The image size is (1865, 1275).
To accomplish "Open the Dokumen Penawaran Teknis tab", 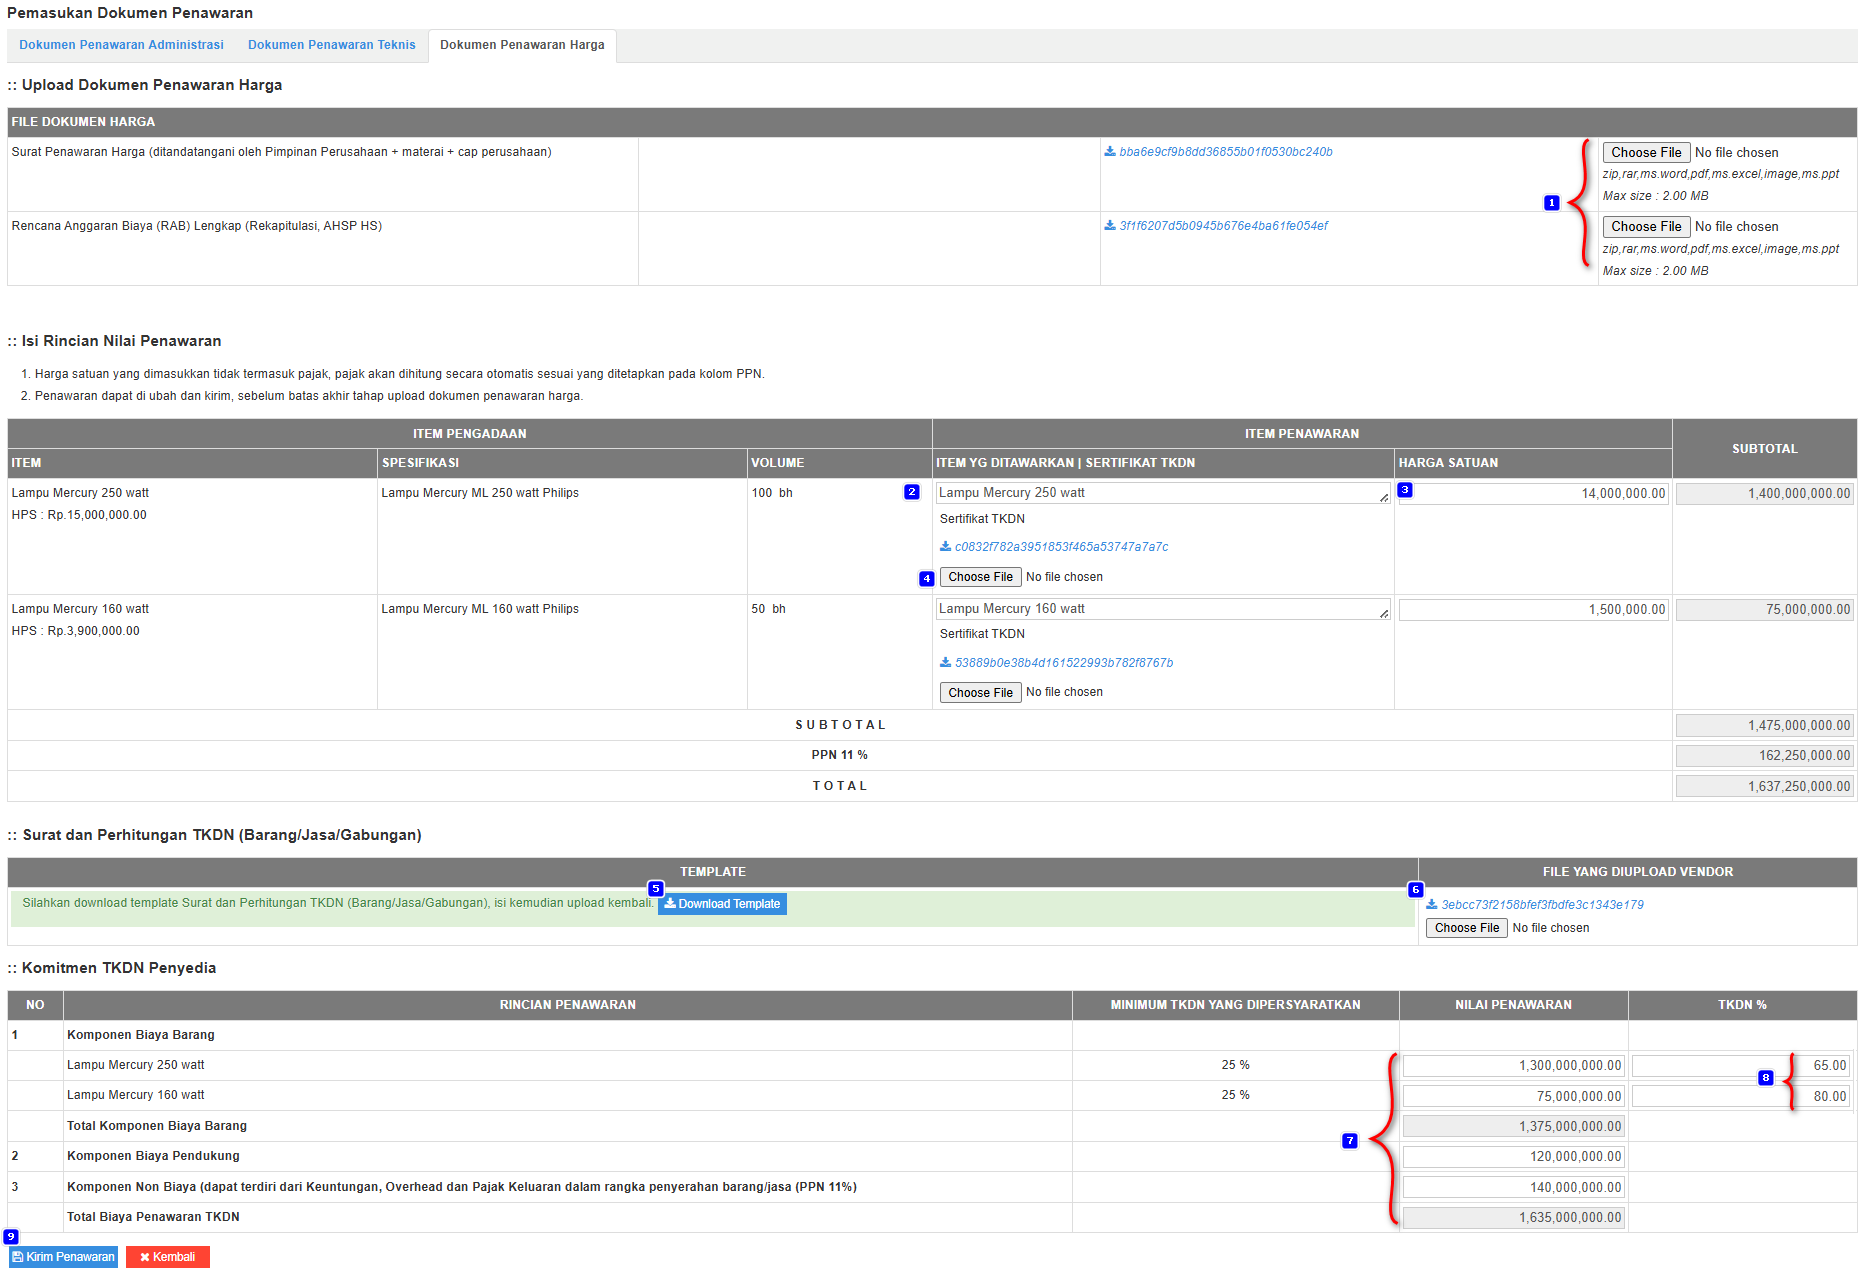I will (331, 45).
